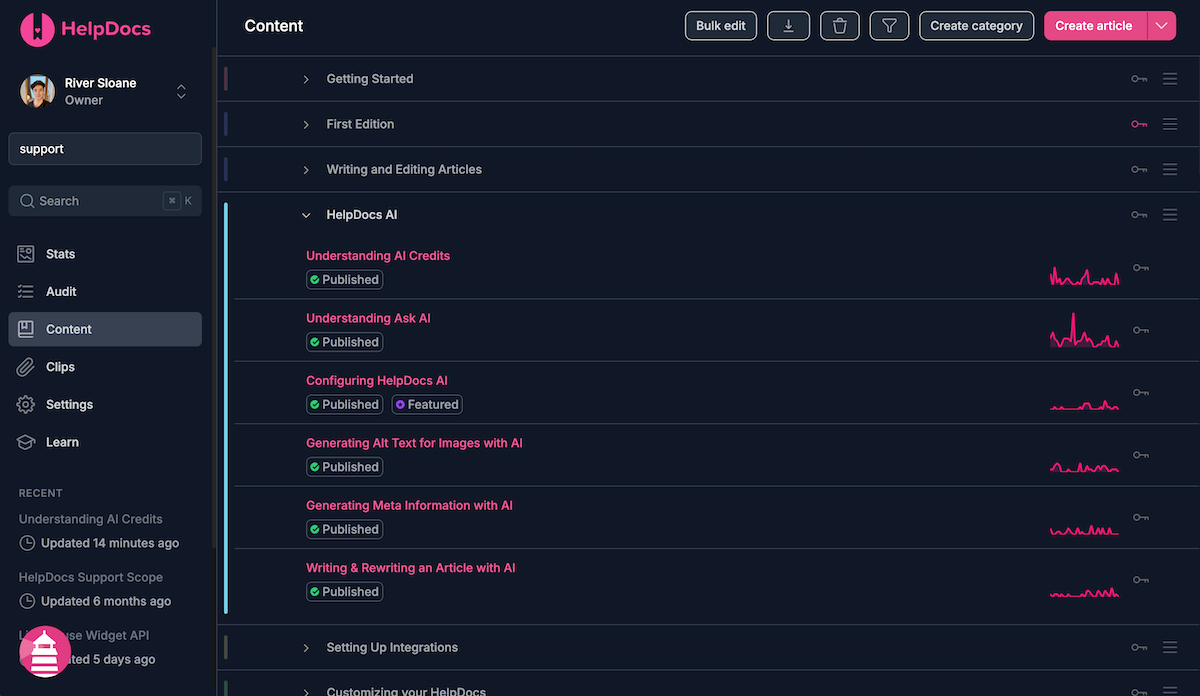Image resolution: width=1200 pixels, height=696 pixels.
Task: Click the Create category button
Action: point(976,26)
